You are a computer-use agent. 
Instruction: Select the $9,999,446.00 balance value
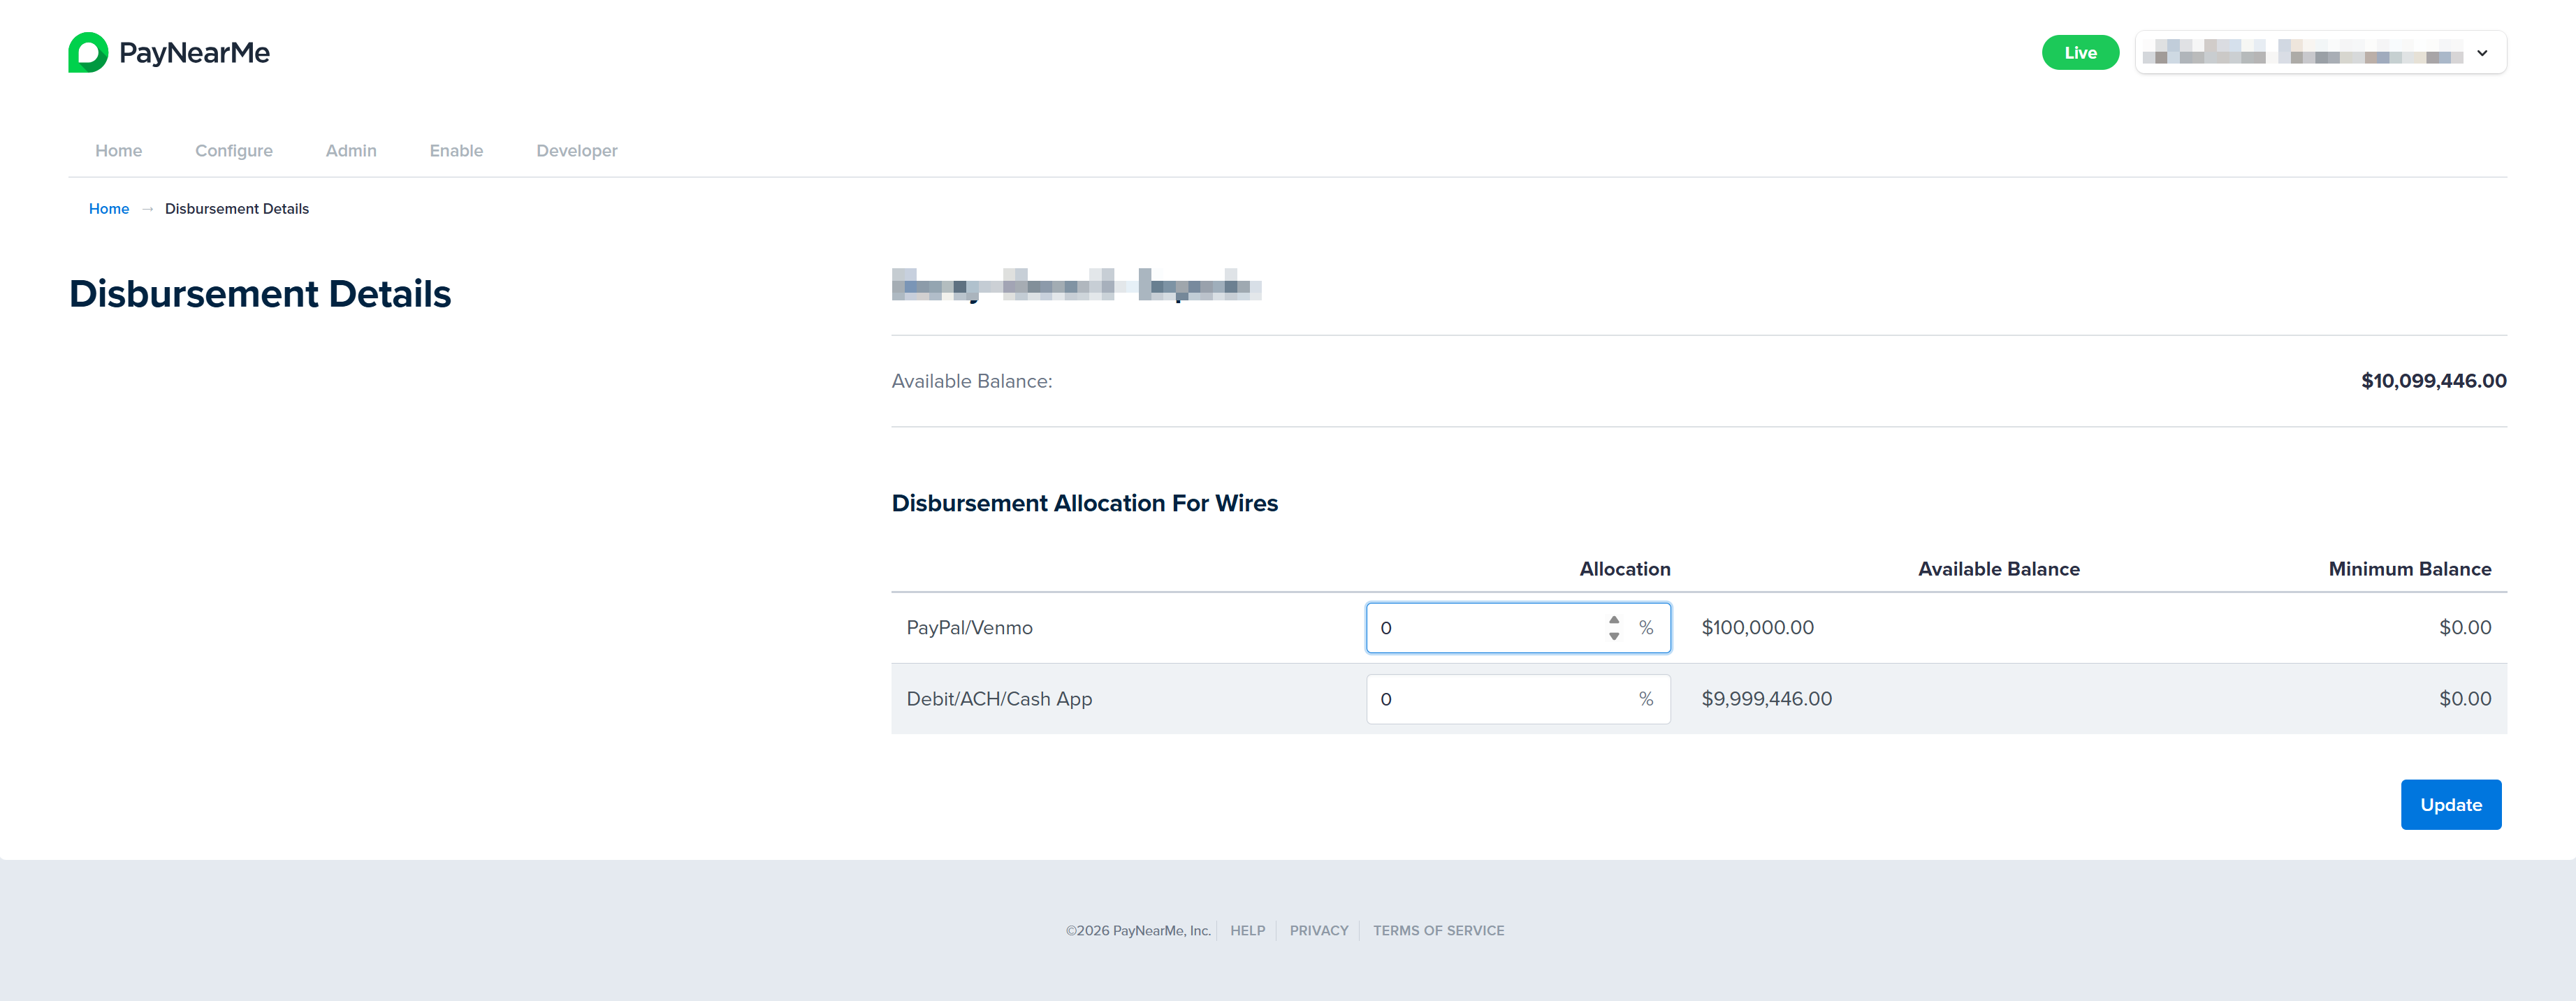pos(1767,699)
